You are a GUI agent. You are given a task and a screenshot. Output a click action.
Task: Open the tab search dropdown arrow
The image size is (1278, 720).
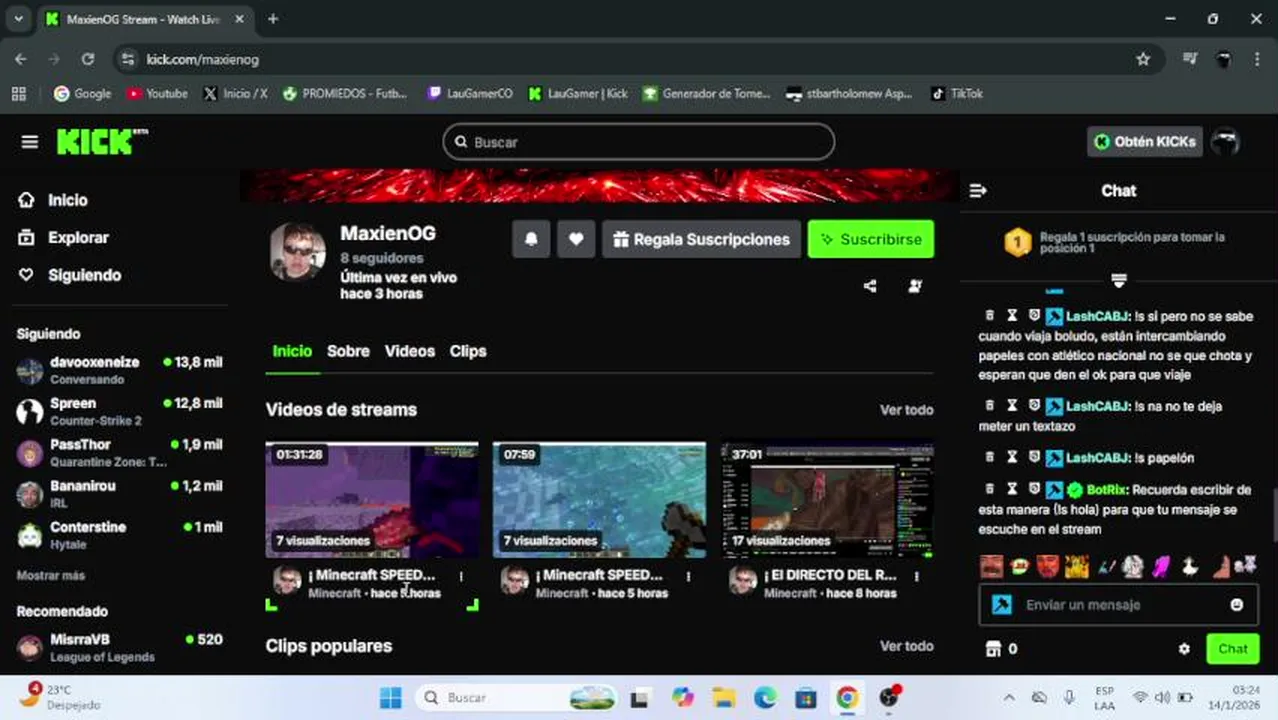(x=18, y=19)
